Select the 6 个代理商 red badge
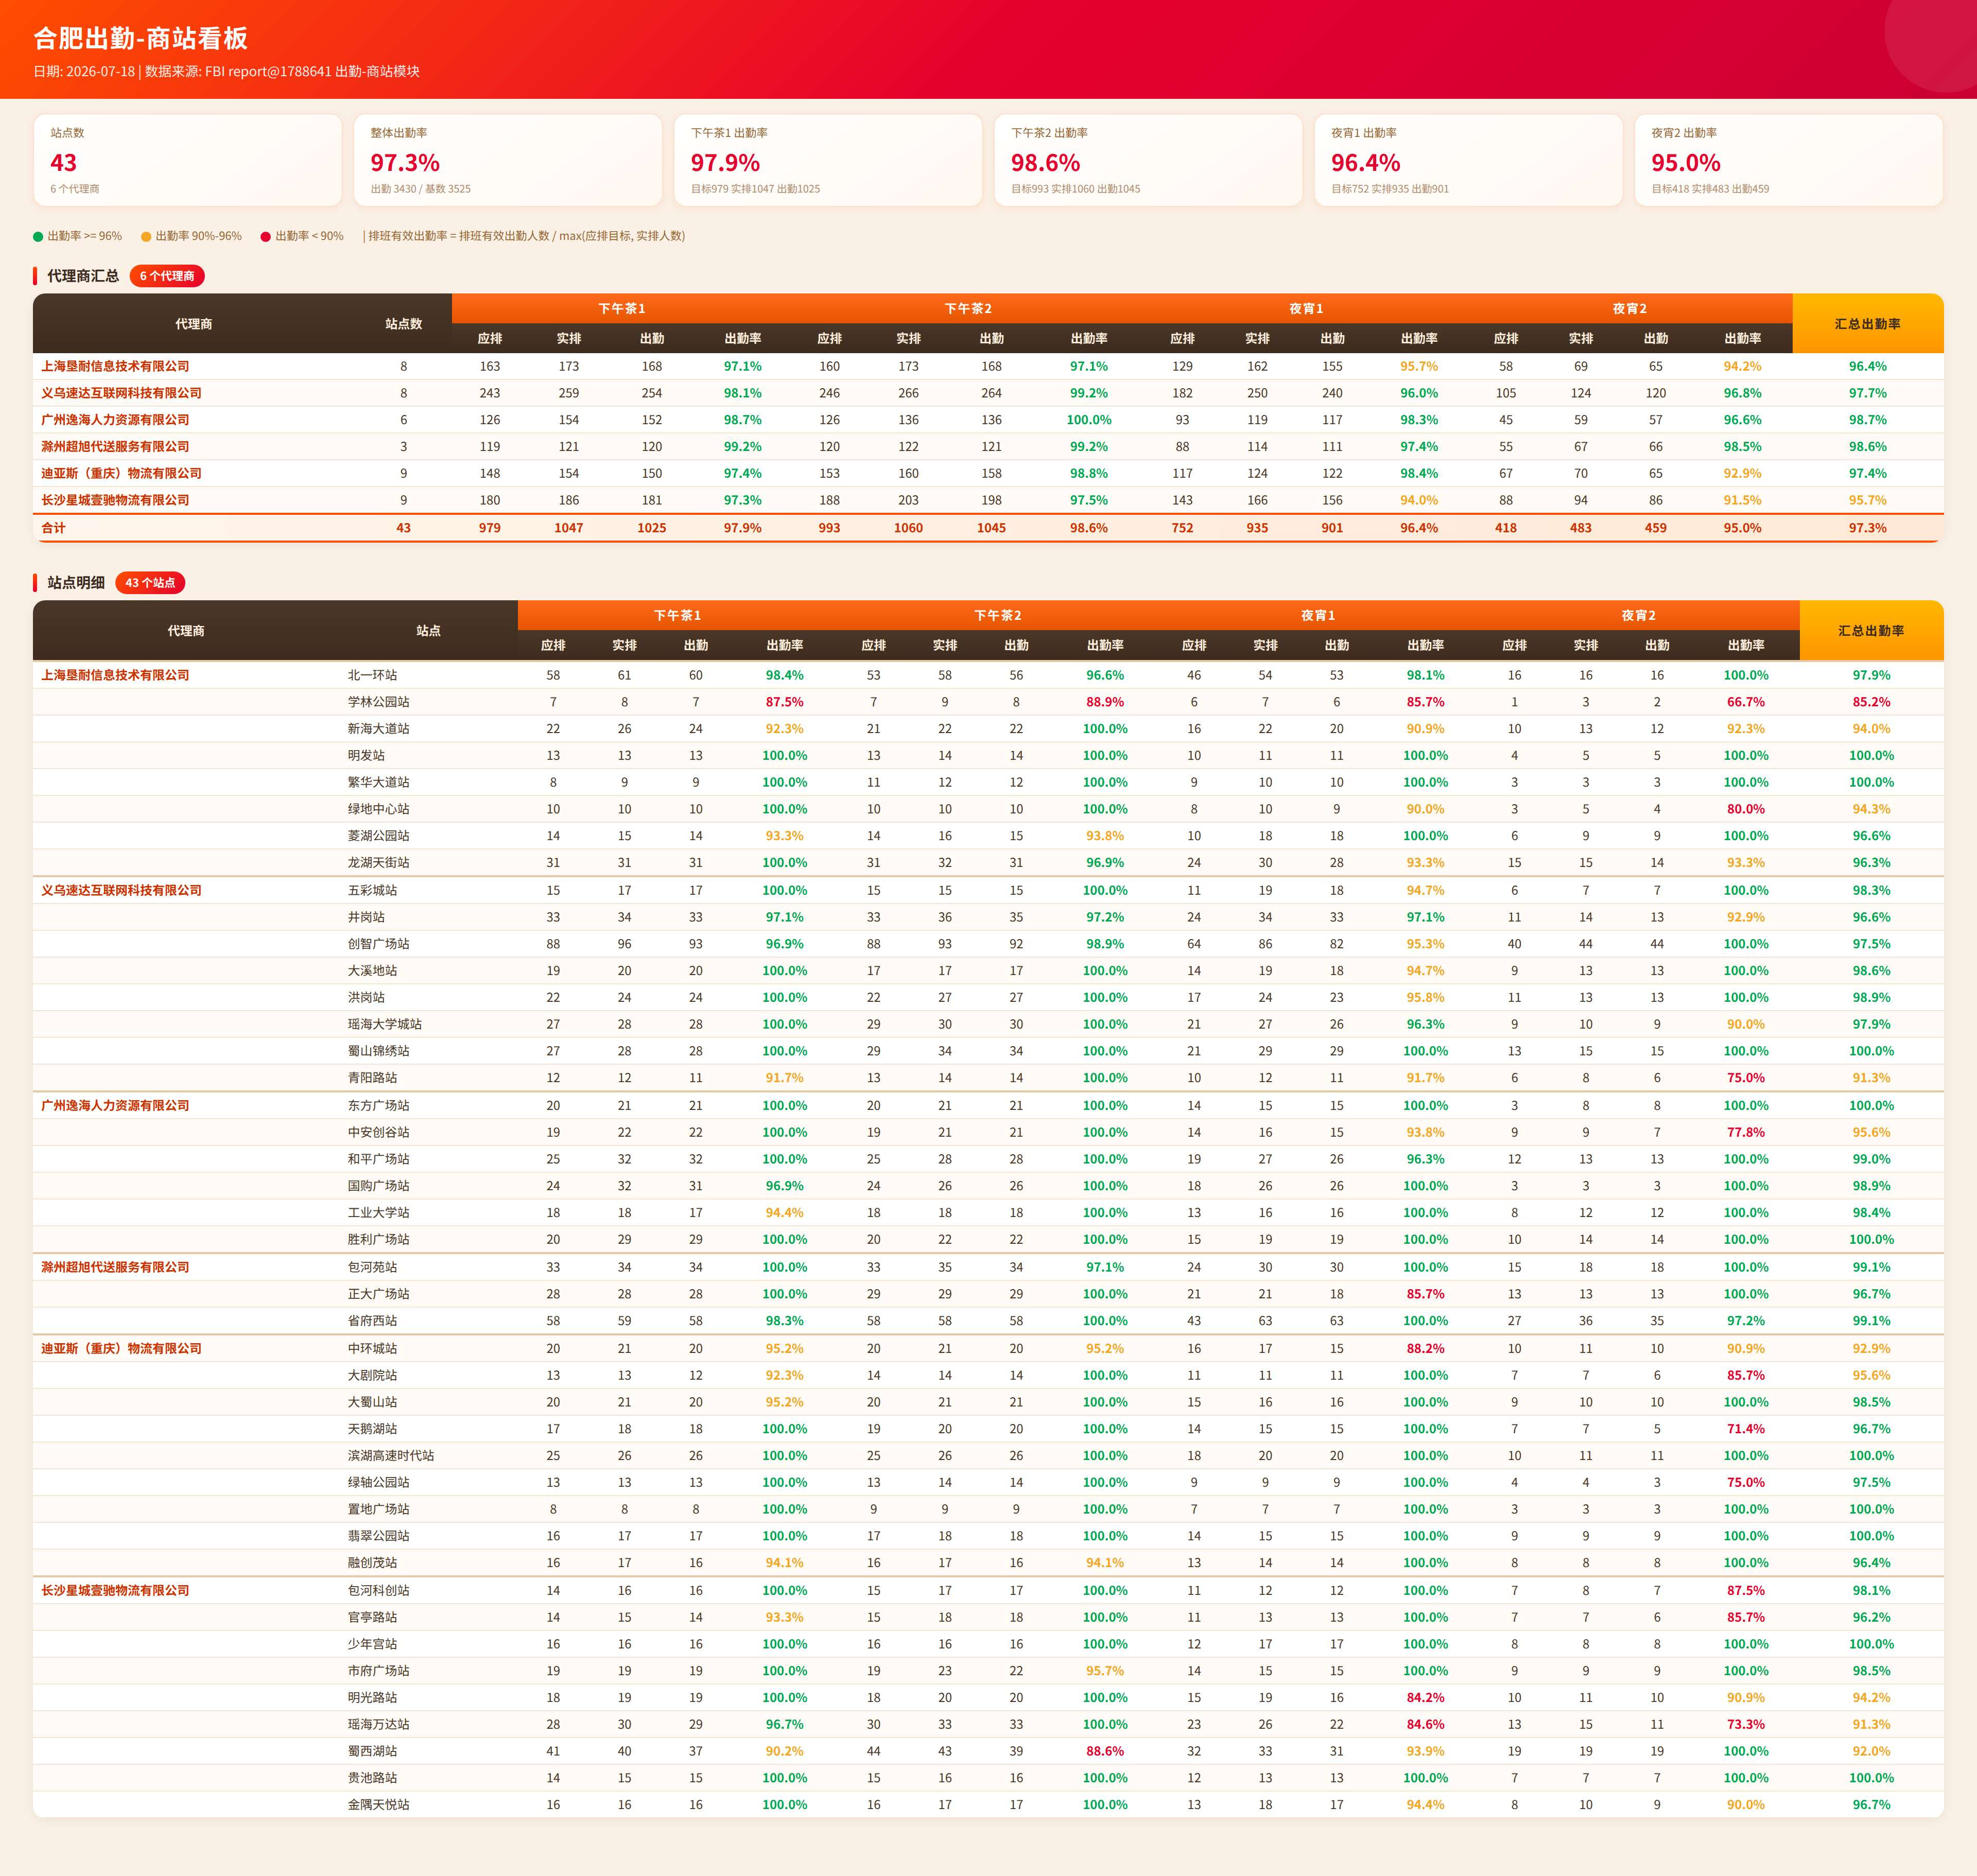 (x=167, y=276)
